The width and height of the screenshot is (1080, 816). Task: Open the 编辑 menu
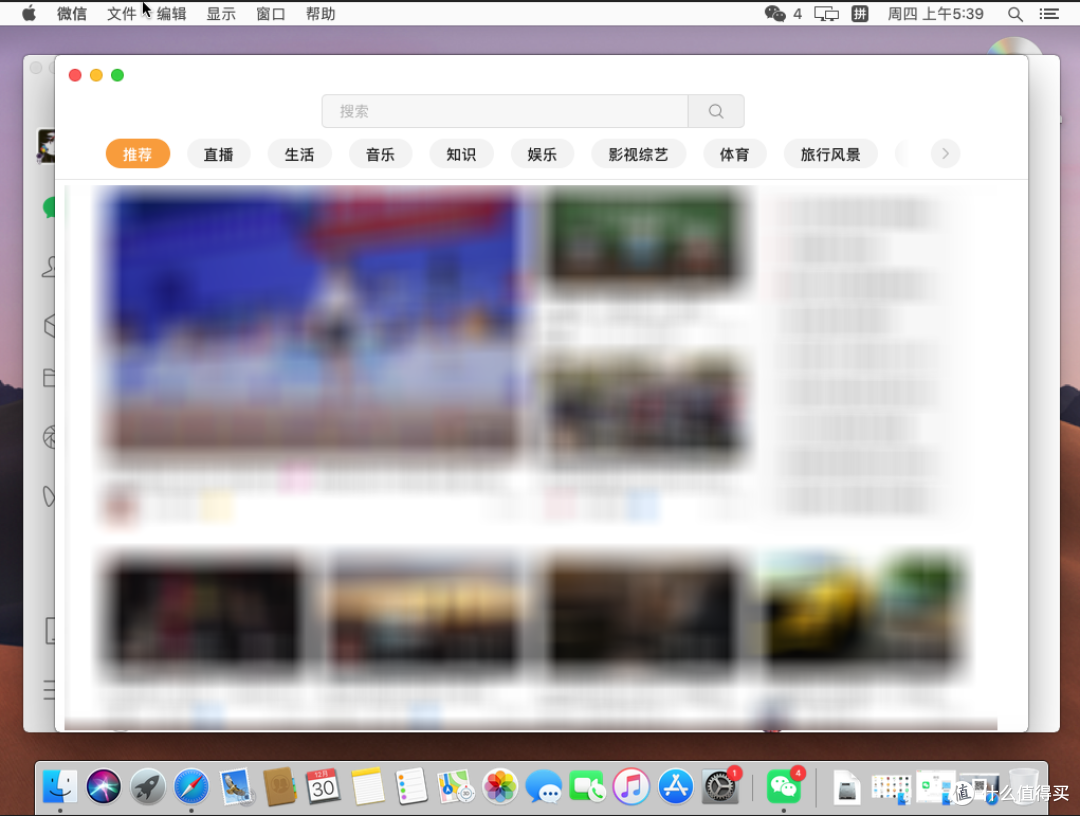[x=172, y=14]
